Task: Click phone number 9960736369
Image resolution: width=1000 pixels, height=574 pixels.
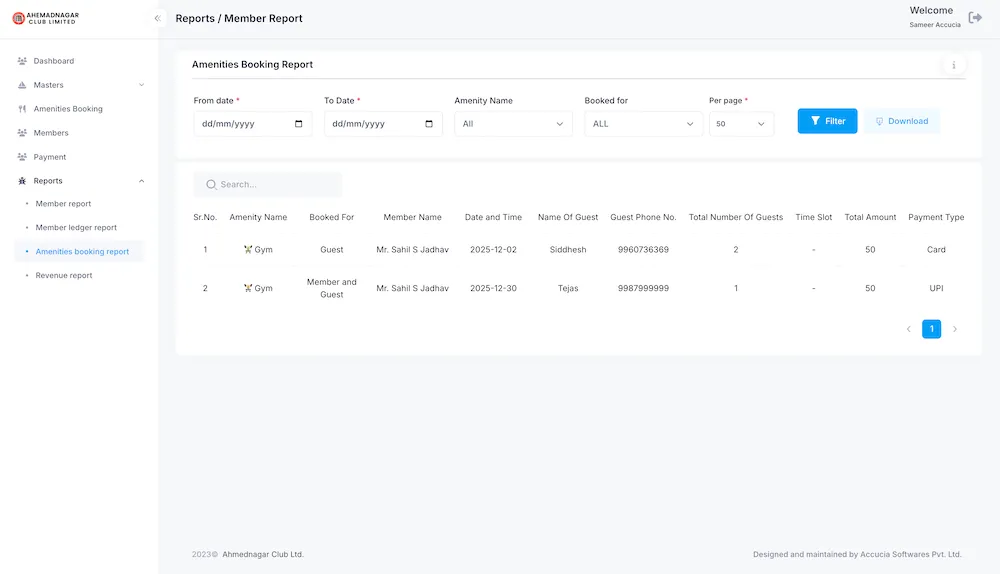Action: tap(643, 250)
